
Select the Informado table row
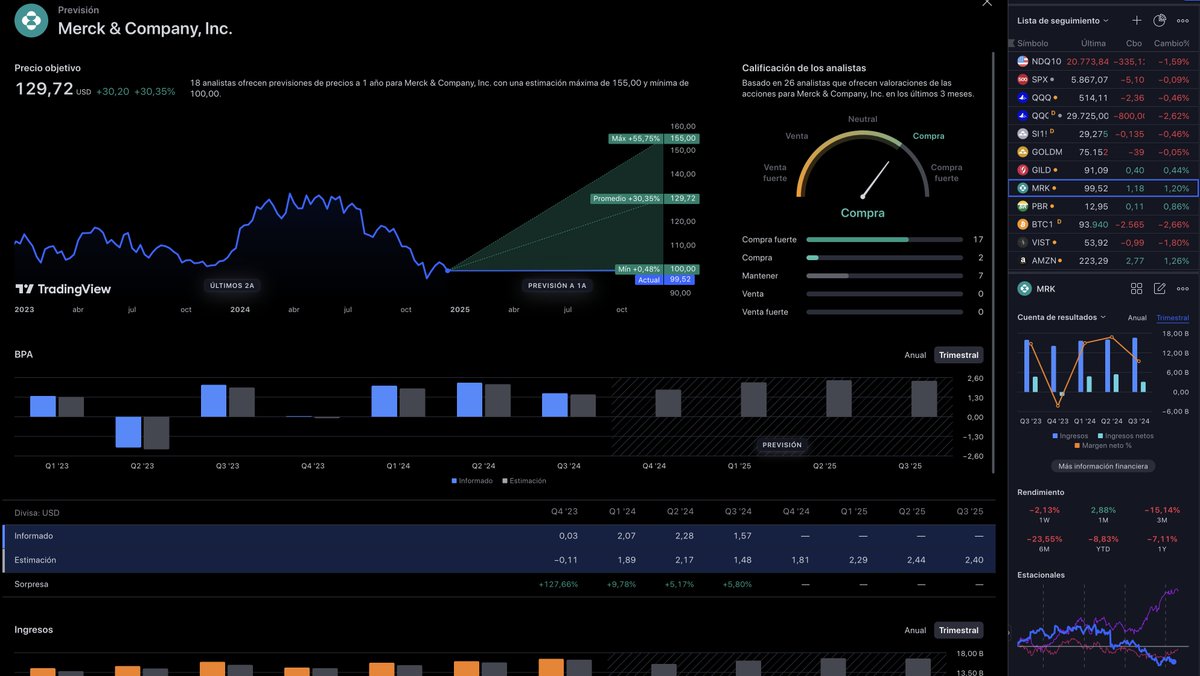point(499,536)
